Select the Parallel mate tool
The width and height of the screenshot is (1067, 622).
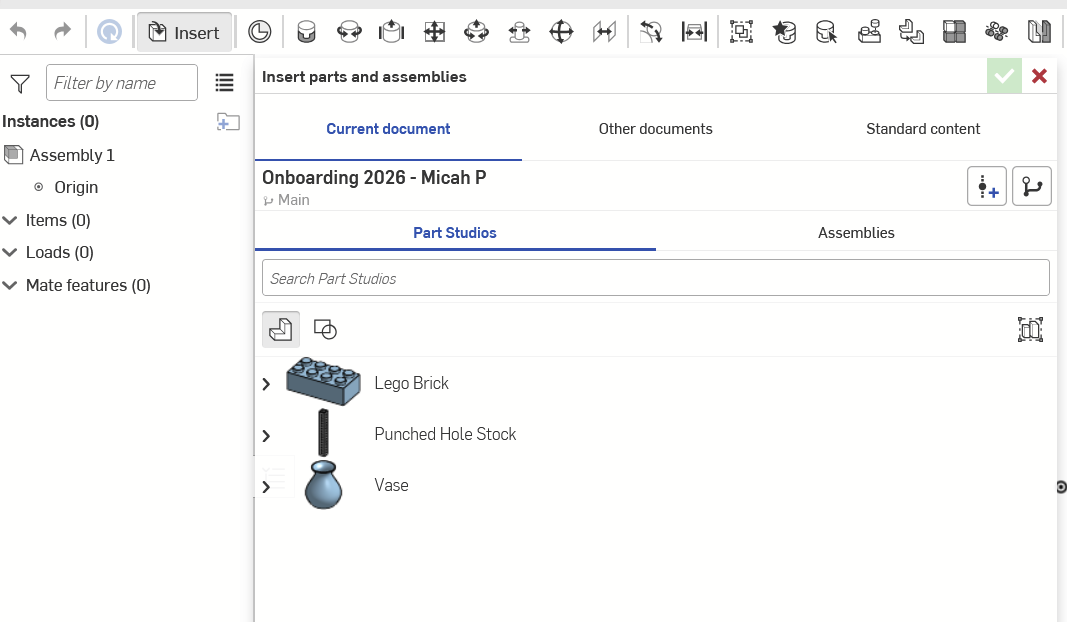point(604,31)
